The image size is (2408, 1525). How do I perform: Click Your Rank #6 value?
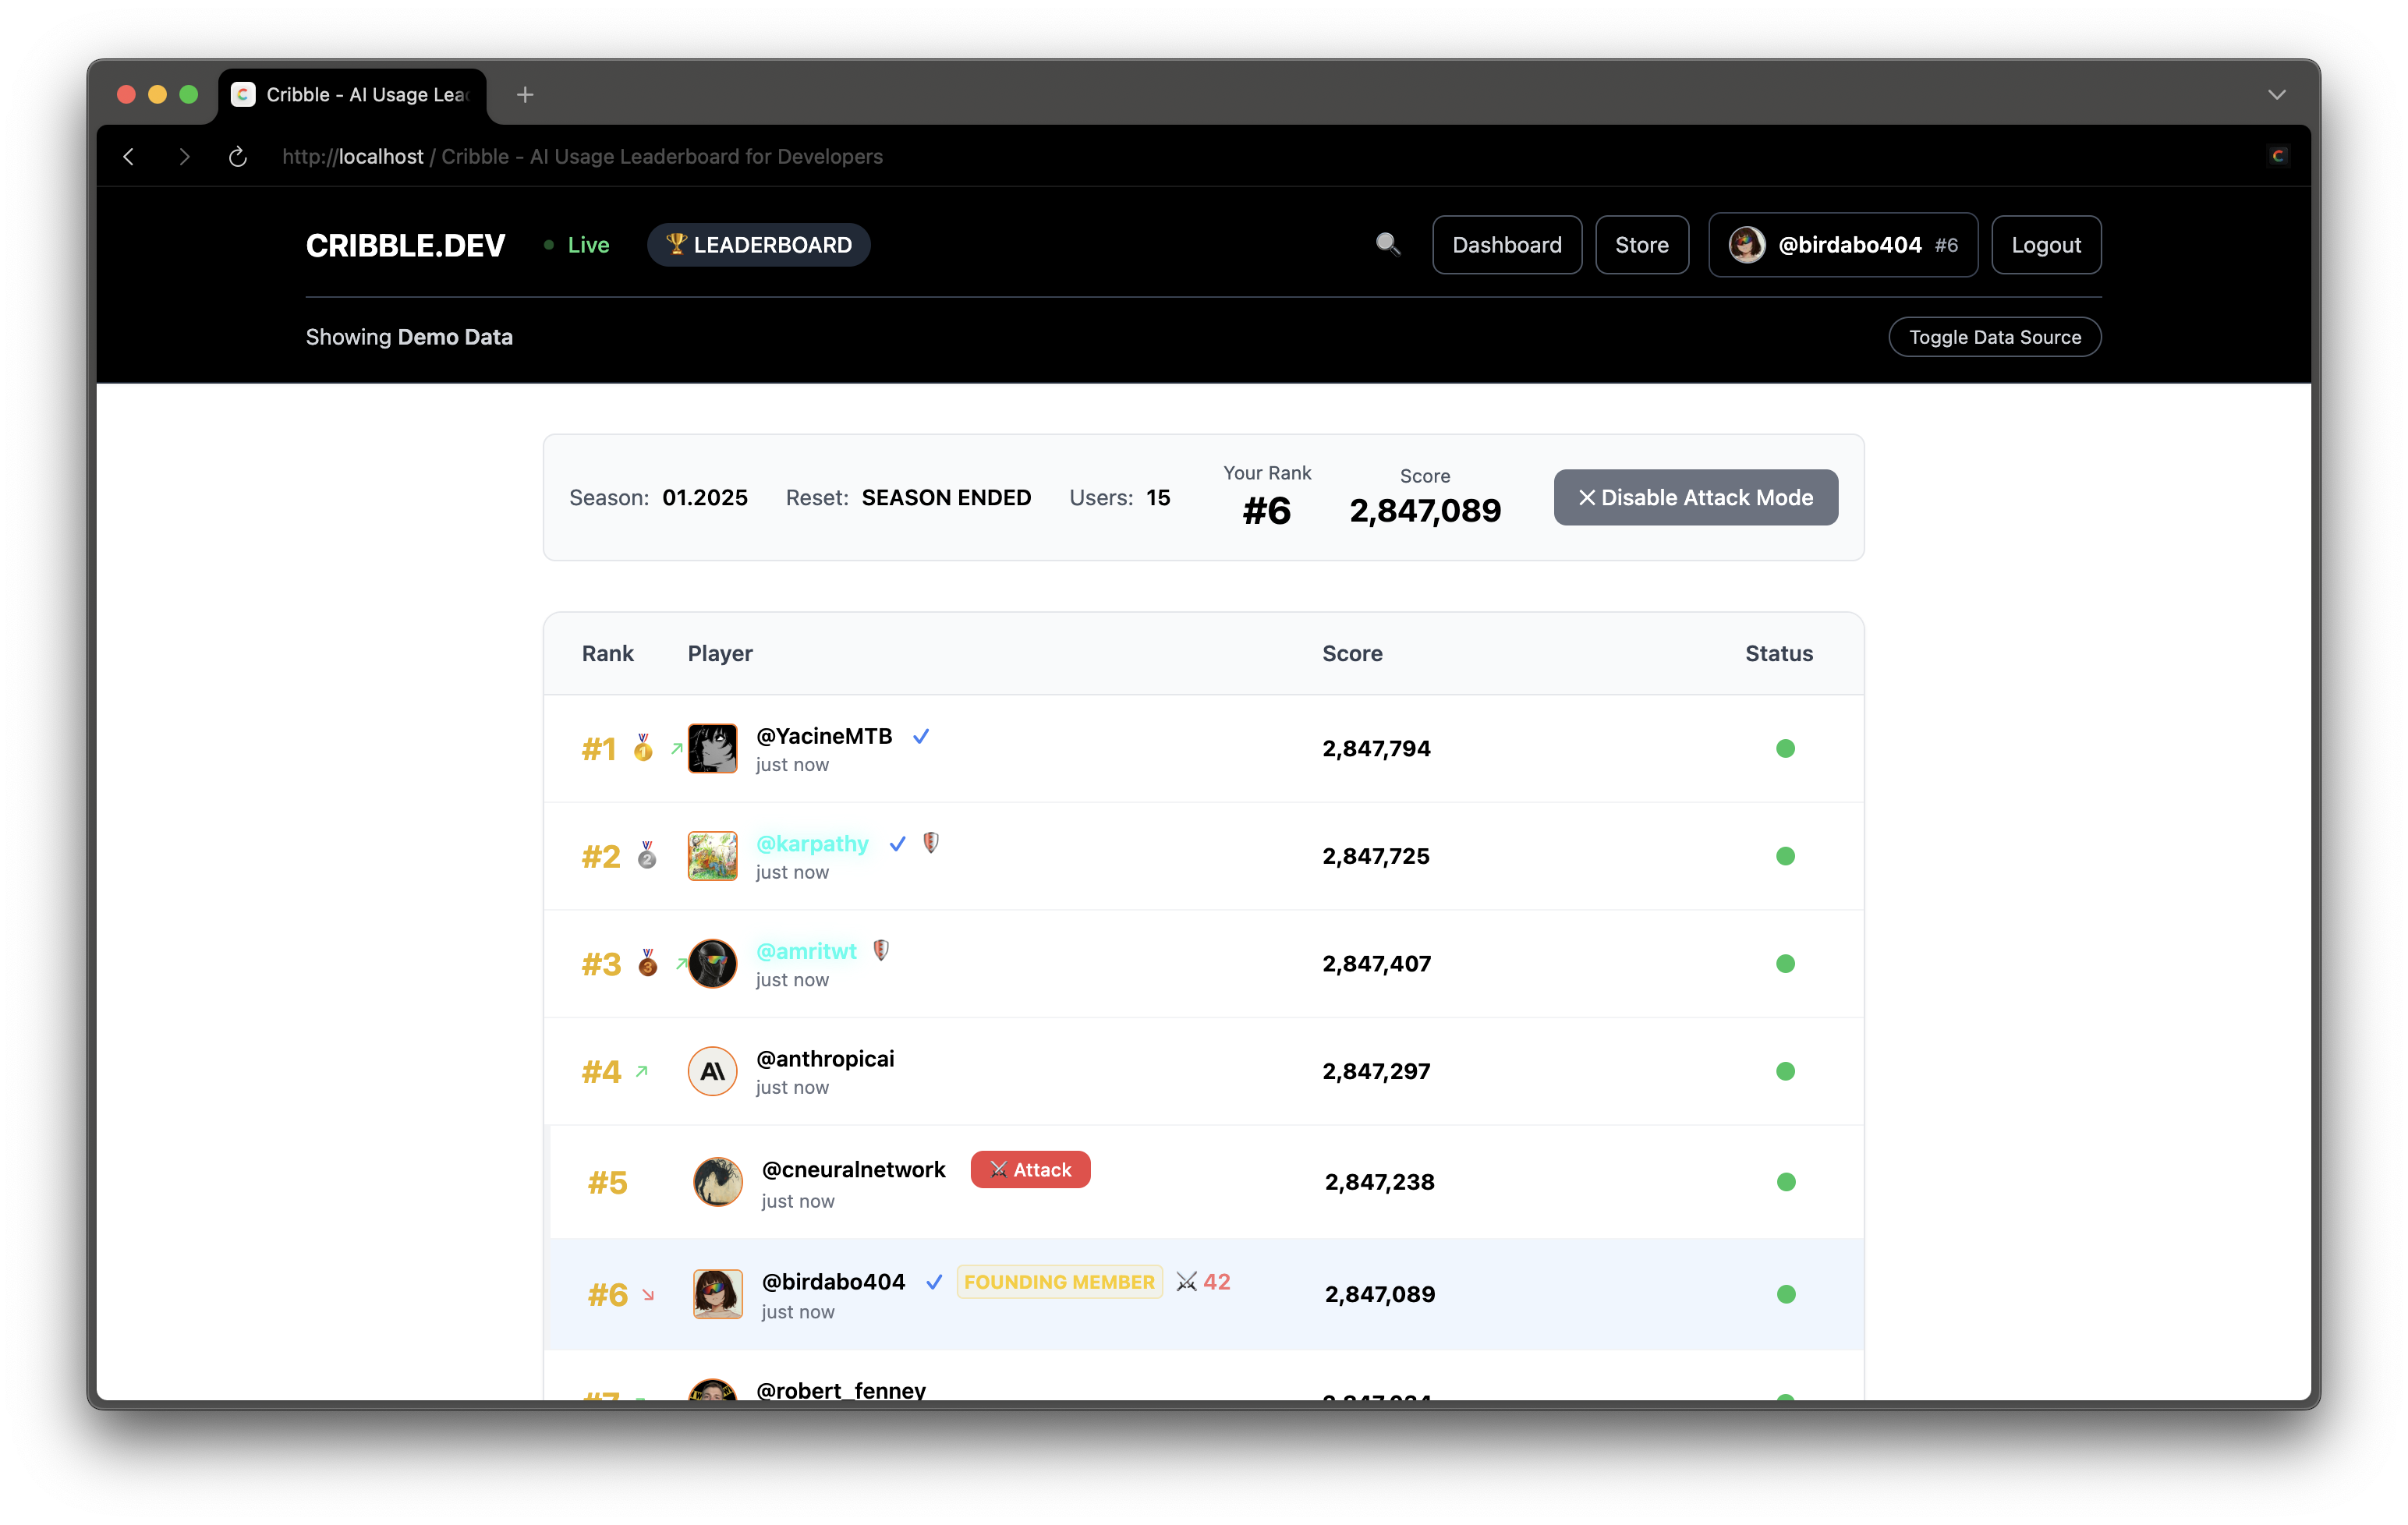coord(1266,511)
